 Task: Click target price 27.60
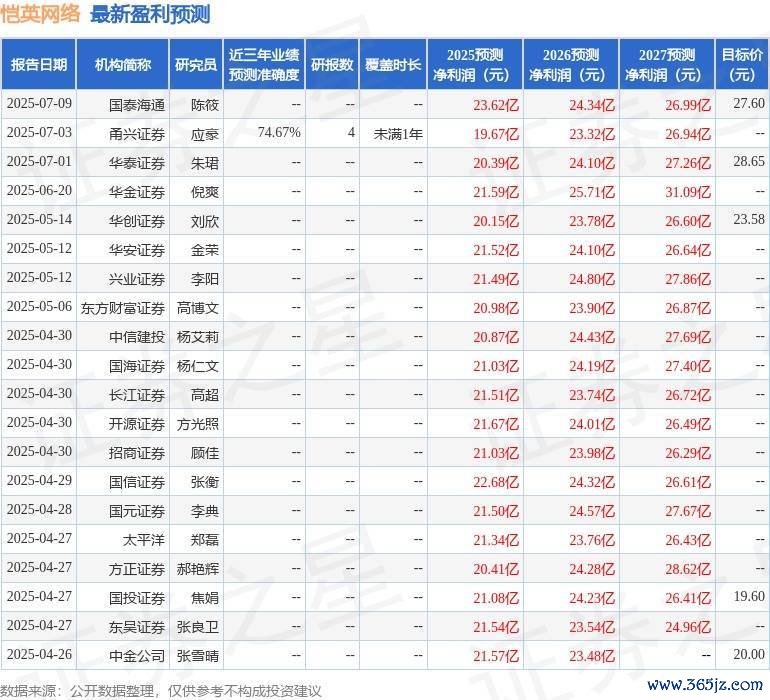click(x=749, y=103)
